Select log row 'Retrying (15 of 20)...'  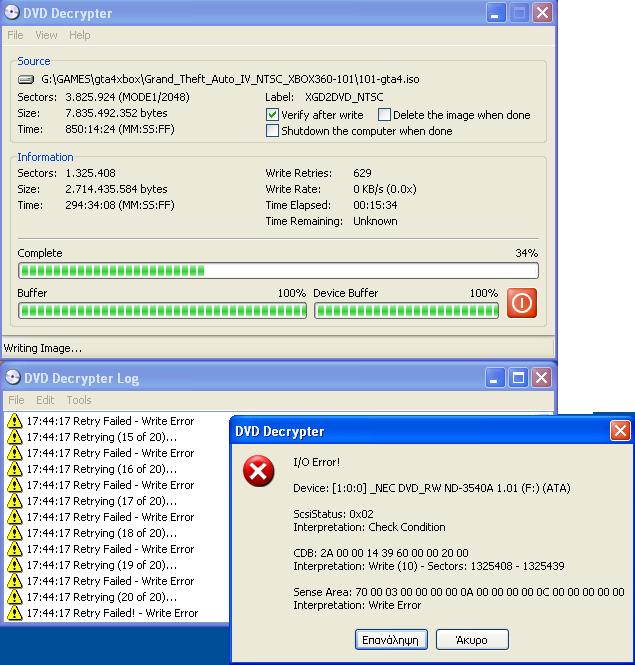tap(101, 437)
